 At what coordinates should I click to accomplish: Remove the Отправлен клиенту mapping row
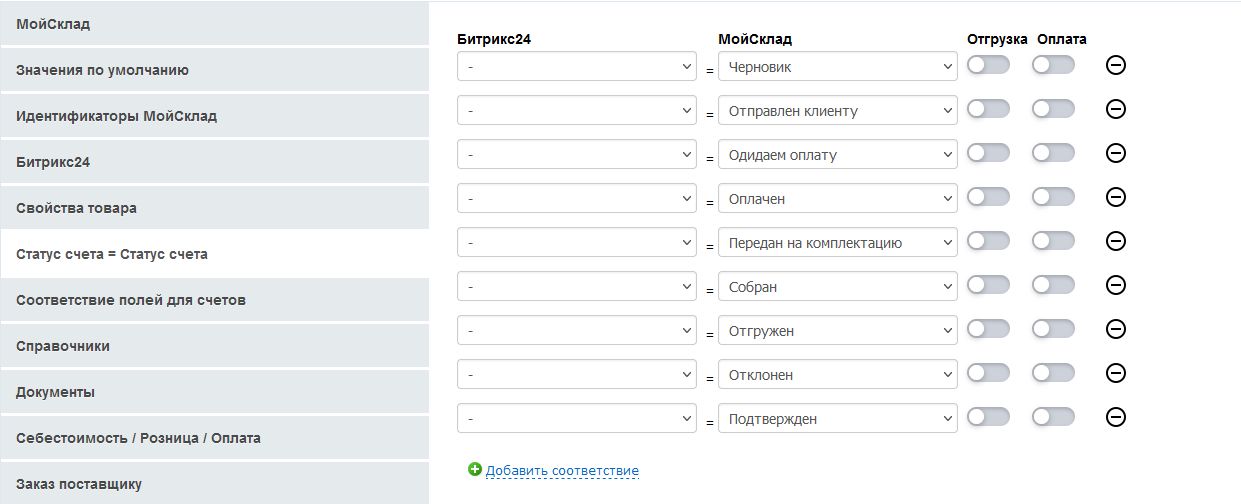(1116, 109)
